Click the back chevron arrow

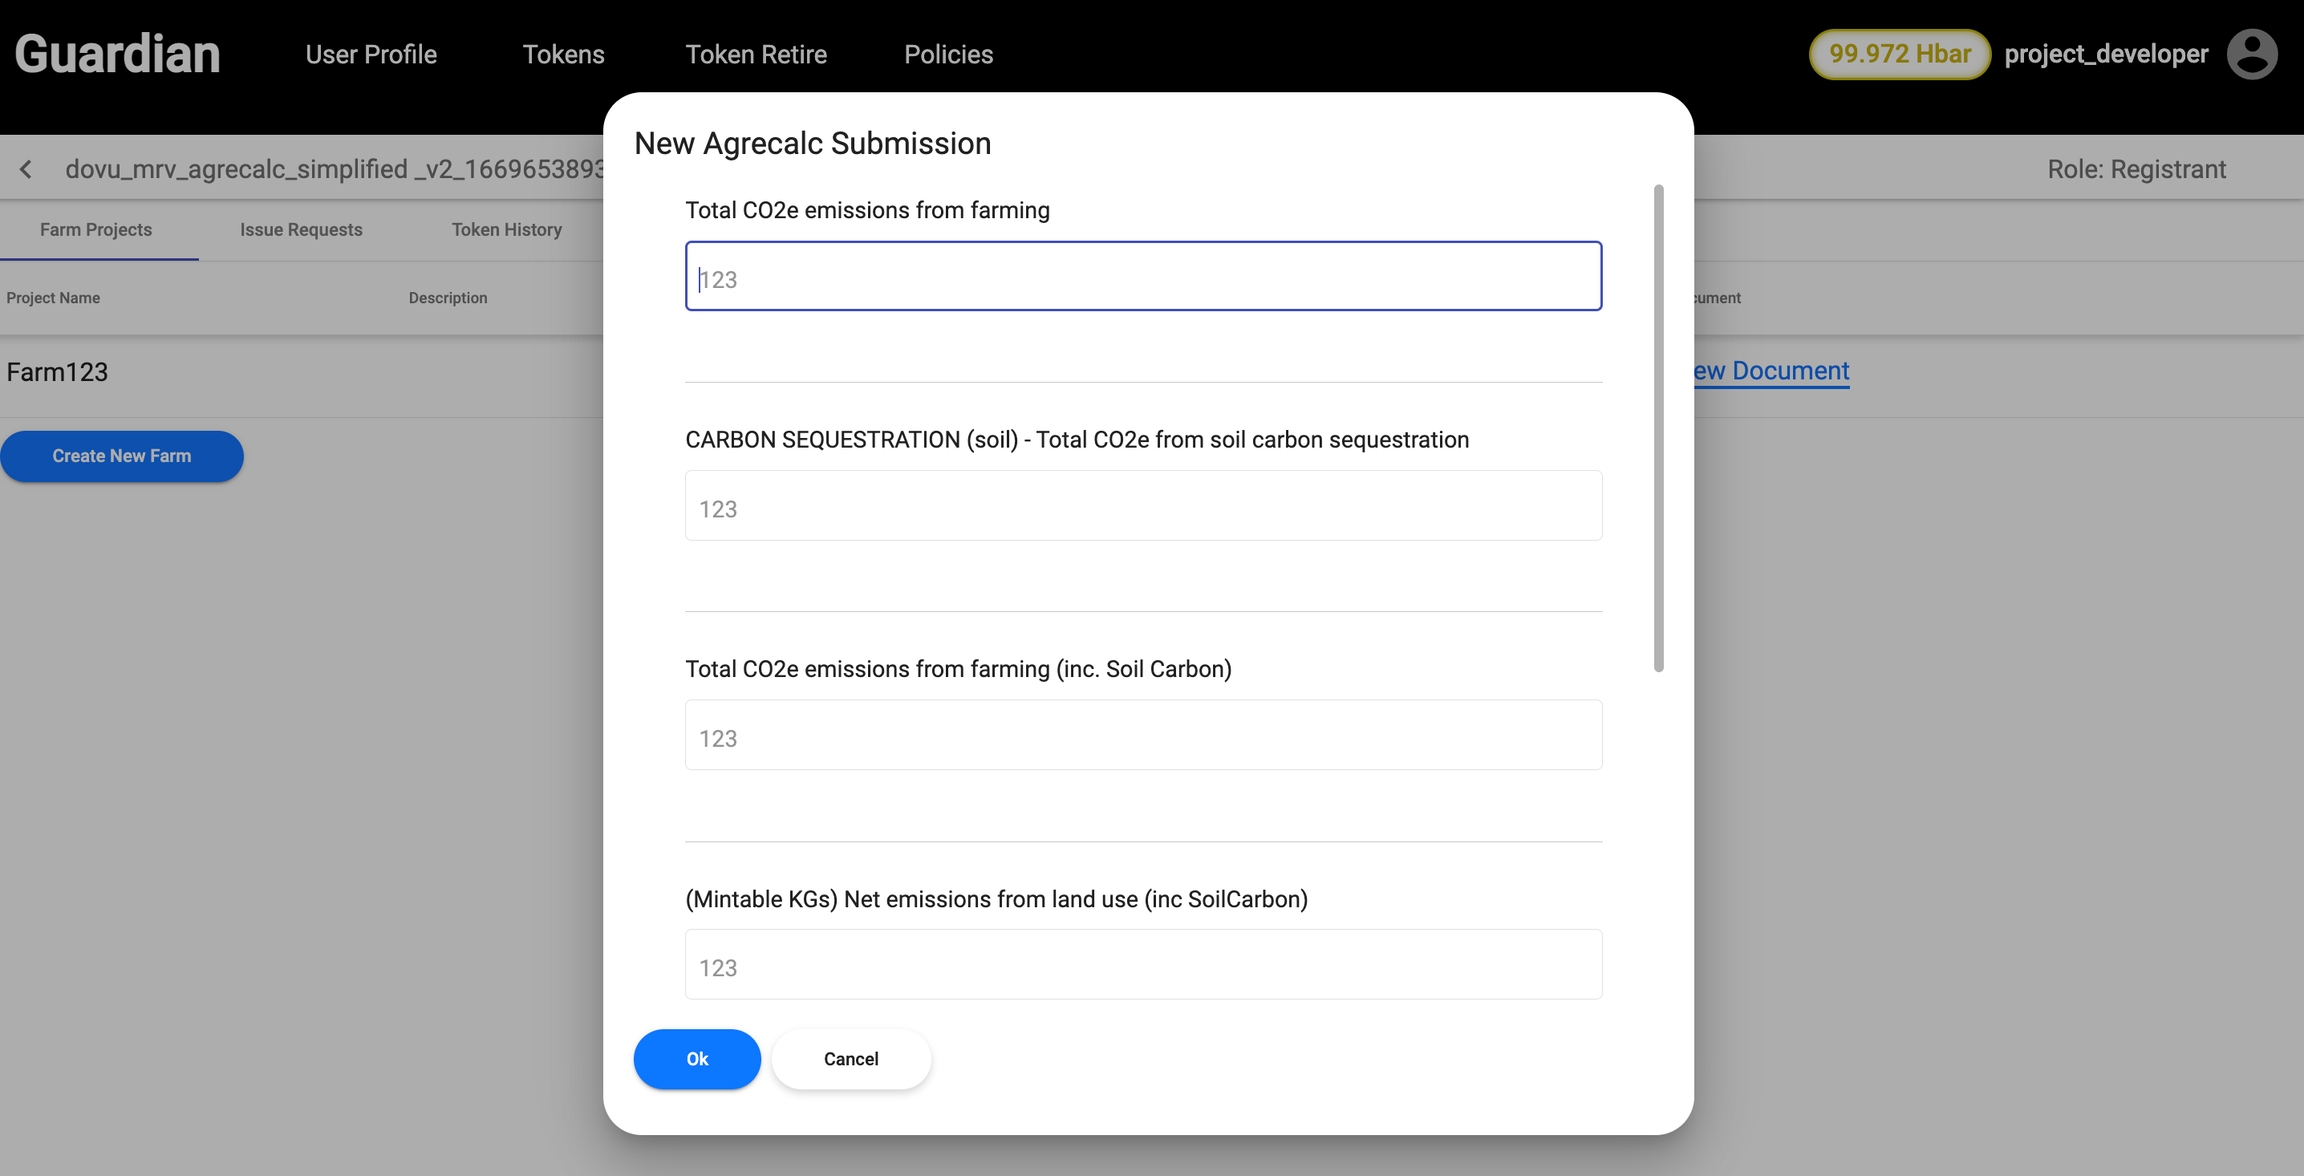26,169
